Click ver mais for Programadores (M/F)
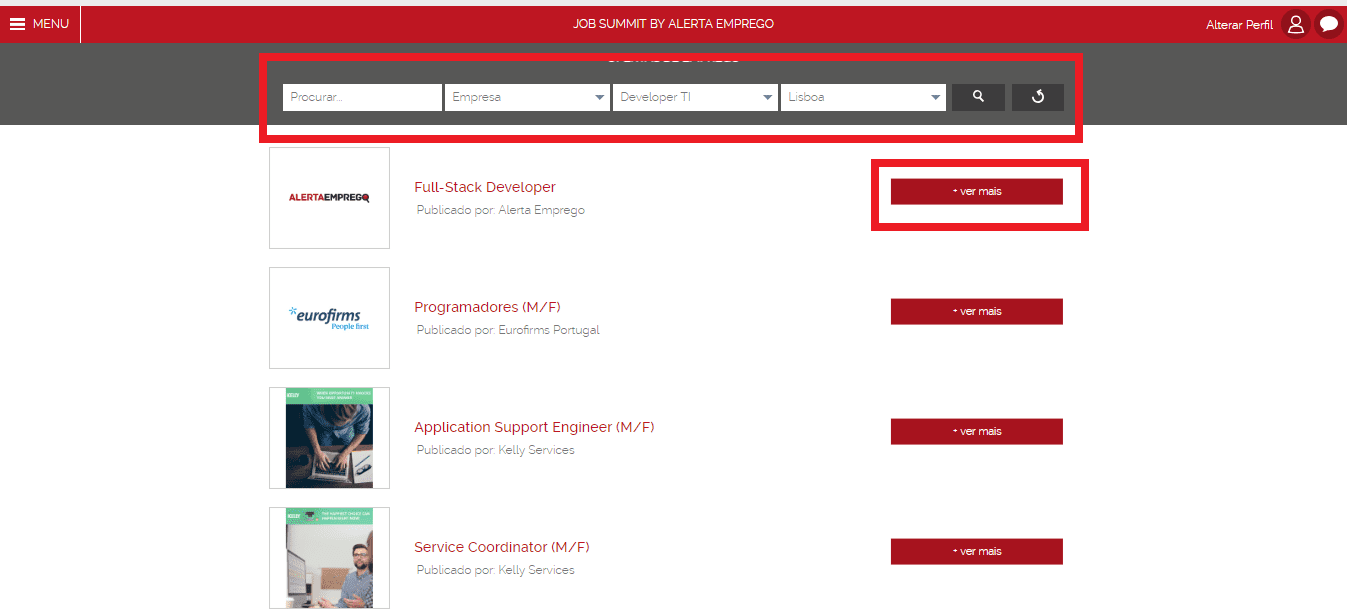Viewport: 1347px width, 609px height. pos(976,311)
